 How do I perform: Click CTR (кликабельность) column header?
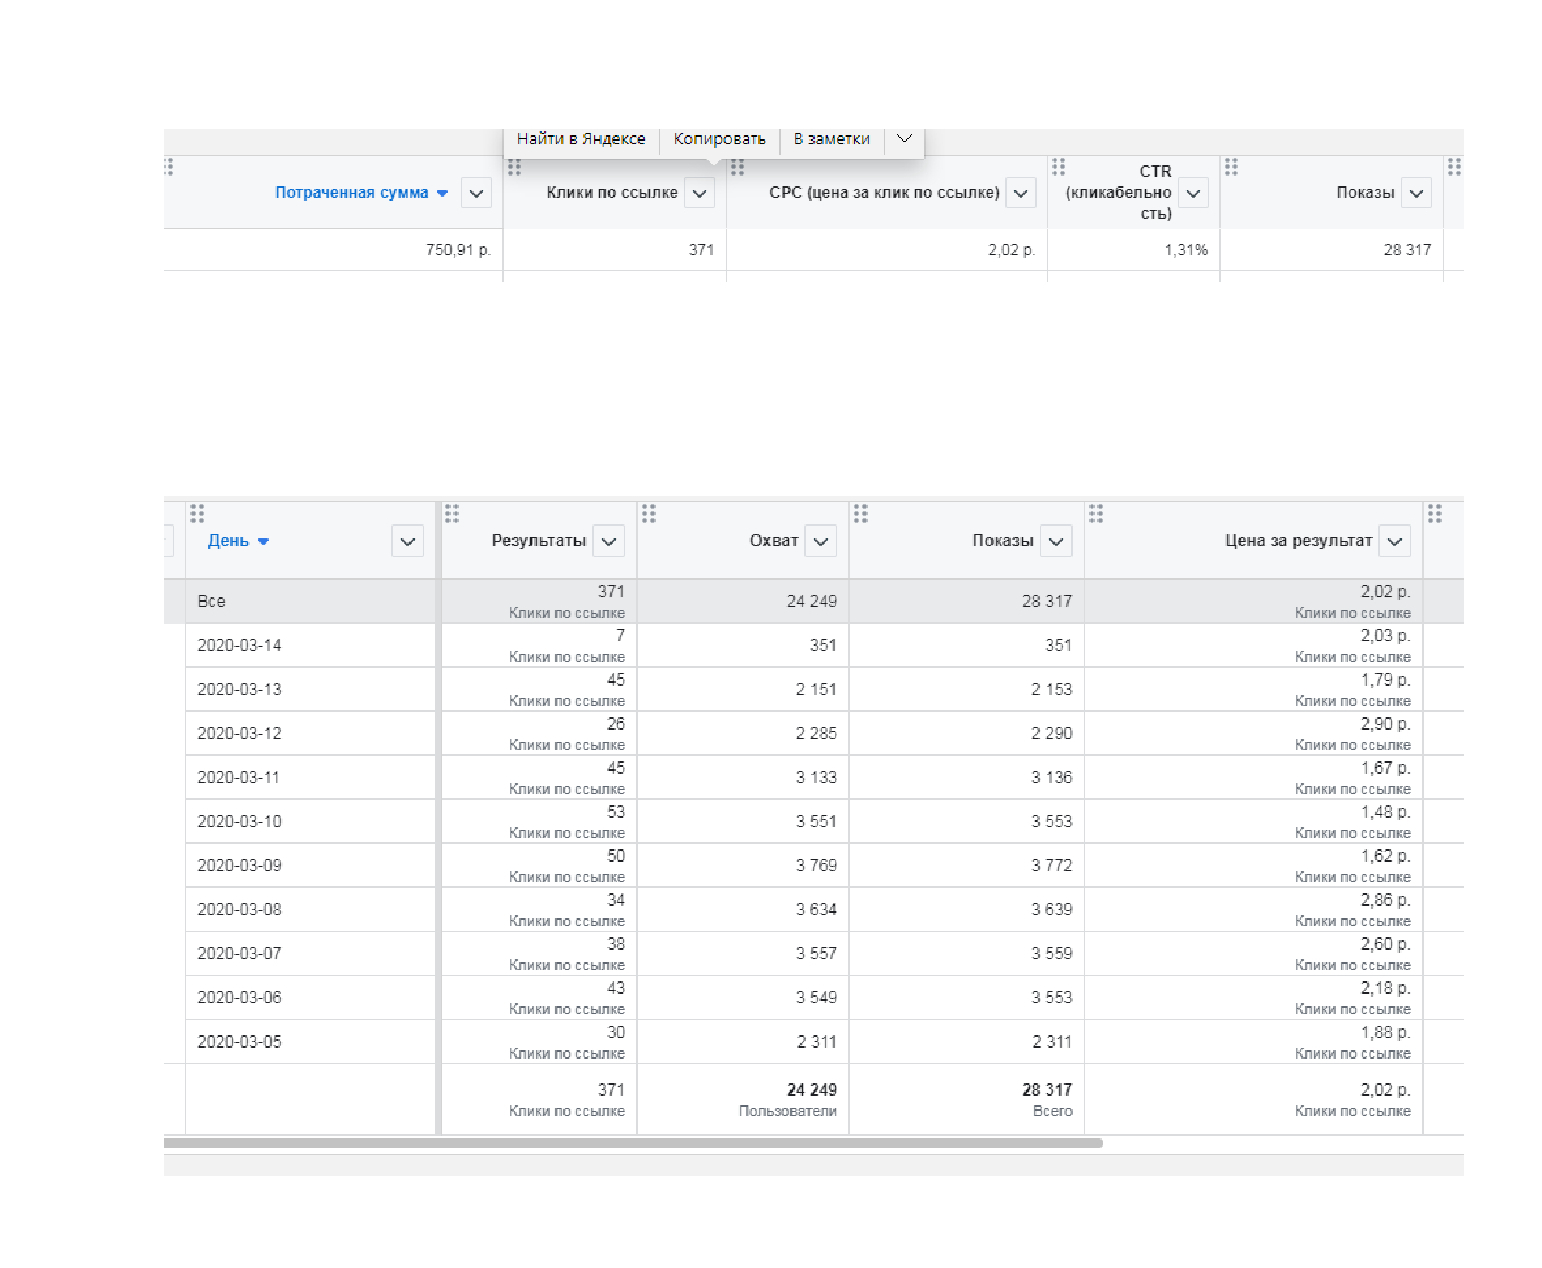(x=1120, y=192)
